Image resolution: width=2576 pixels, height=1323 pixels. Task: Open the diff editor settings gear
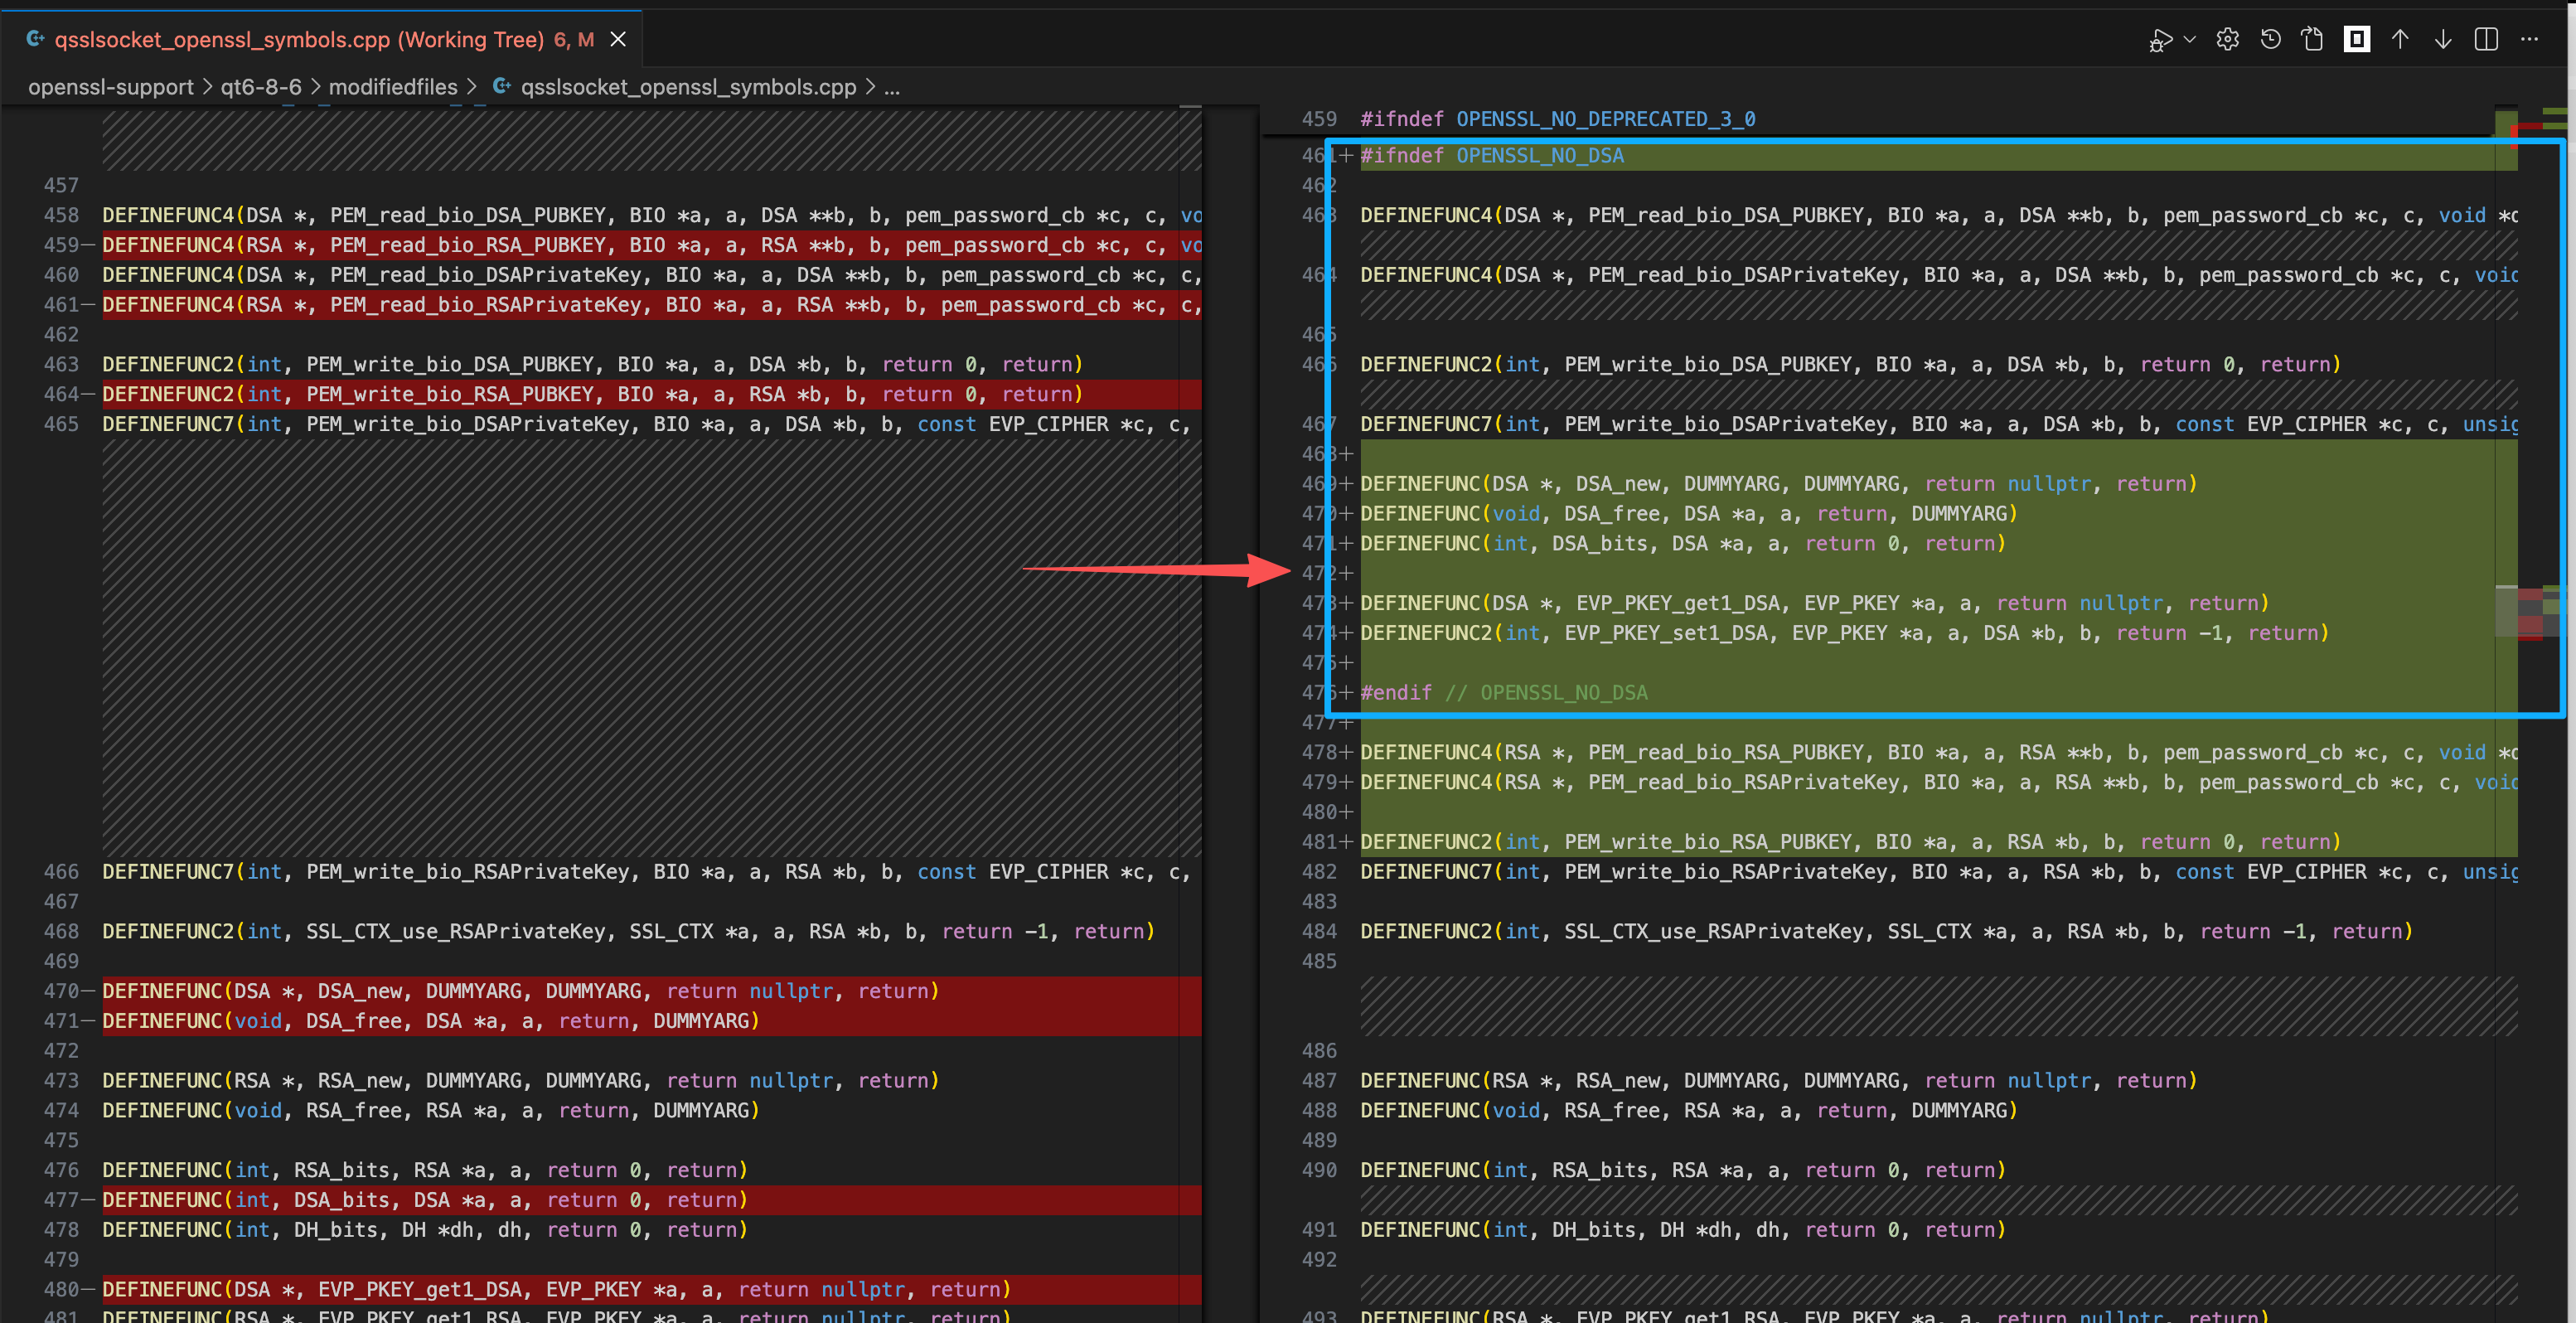[x=2227, y=40]
